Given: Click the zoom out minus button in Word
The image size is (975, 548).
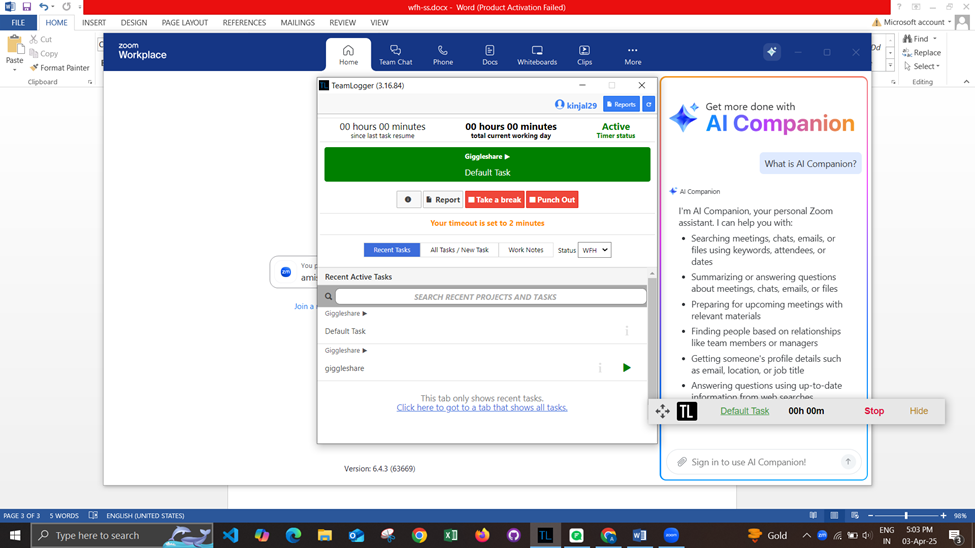Looking at the screenshot, I should click(x=871, y=516).
